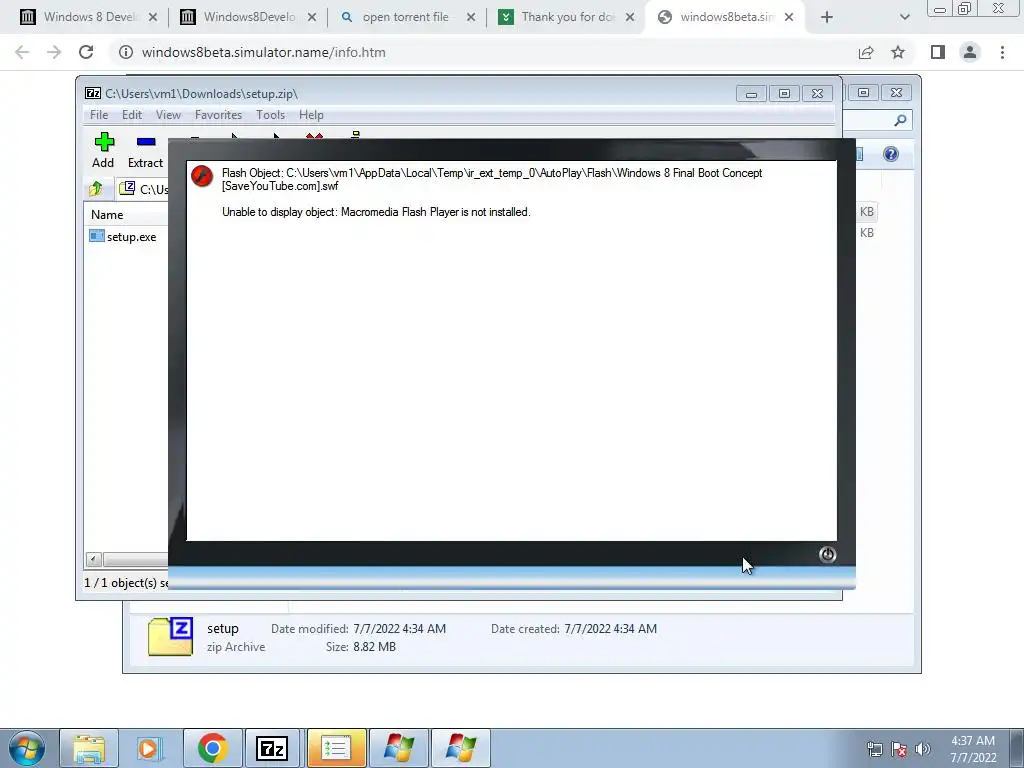Open the File menu in 7-Zip
Image resolution: width=1024 pixels, height=768 pixels.
(x=99, y=115)
